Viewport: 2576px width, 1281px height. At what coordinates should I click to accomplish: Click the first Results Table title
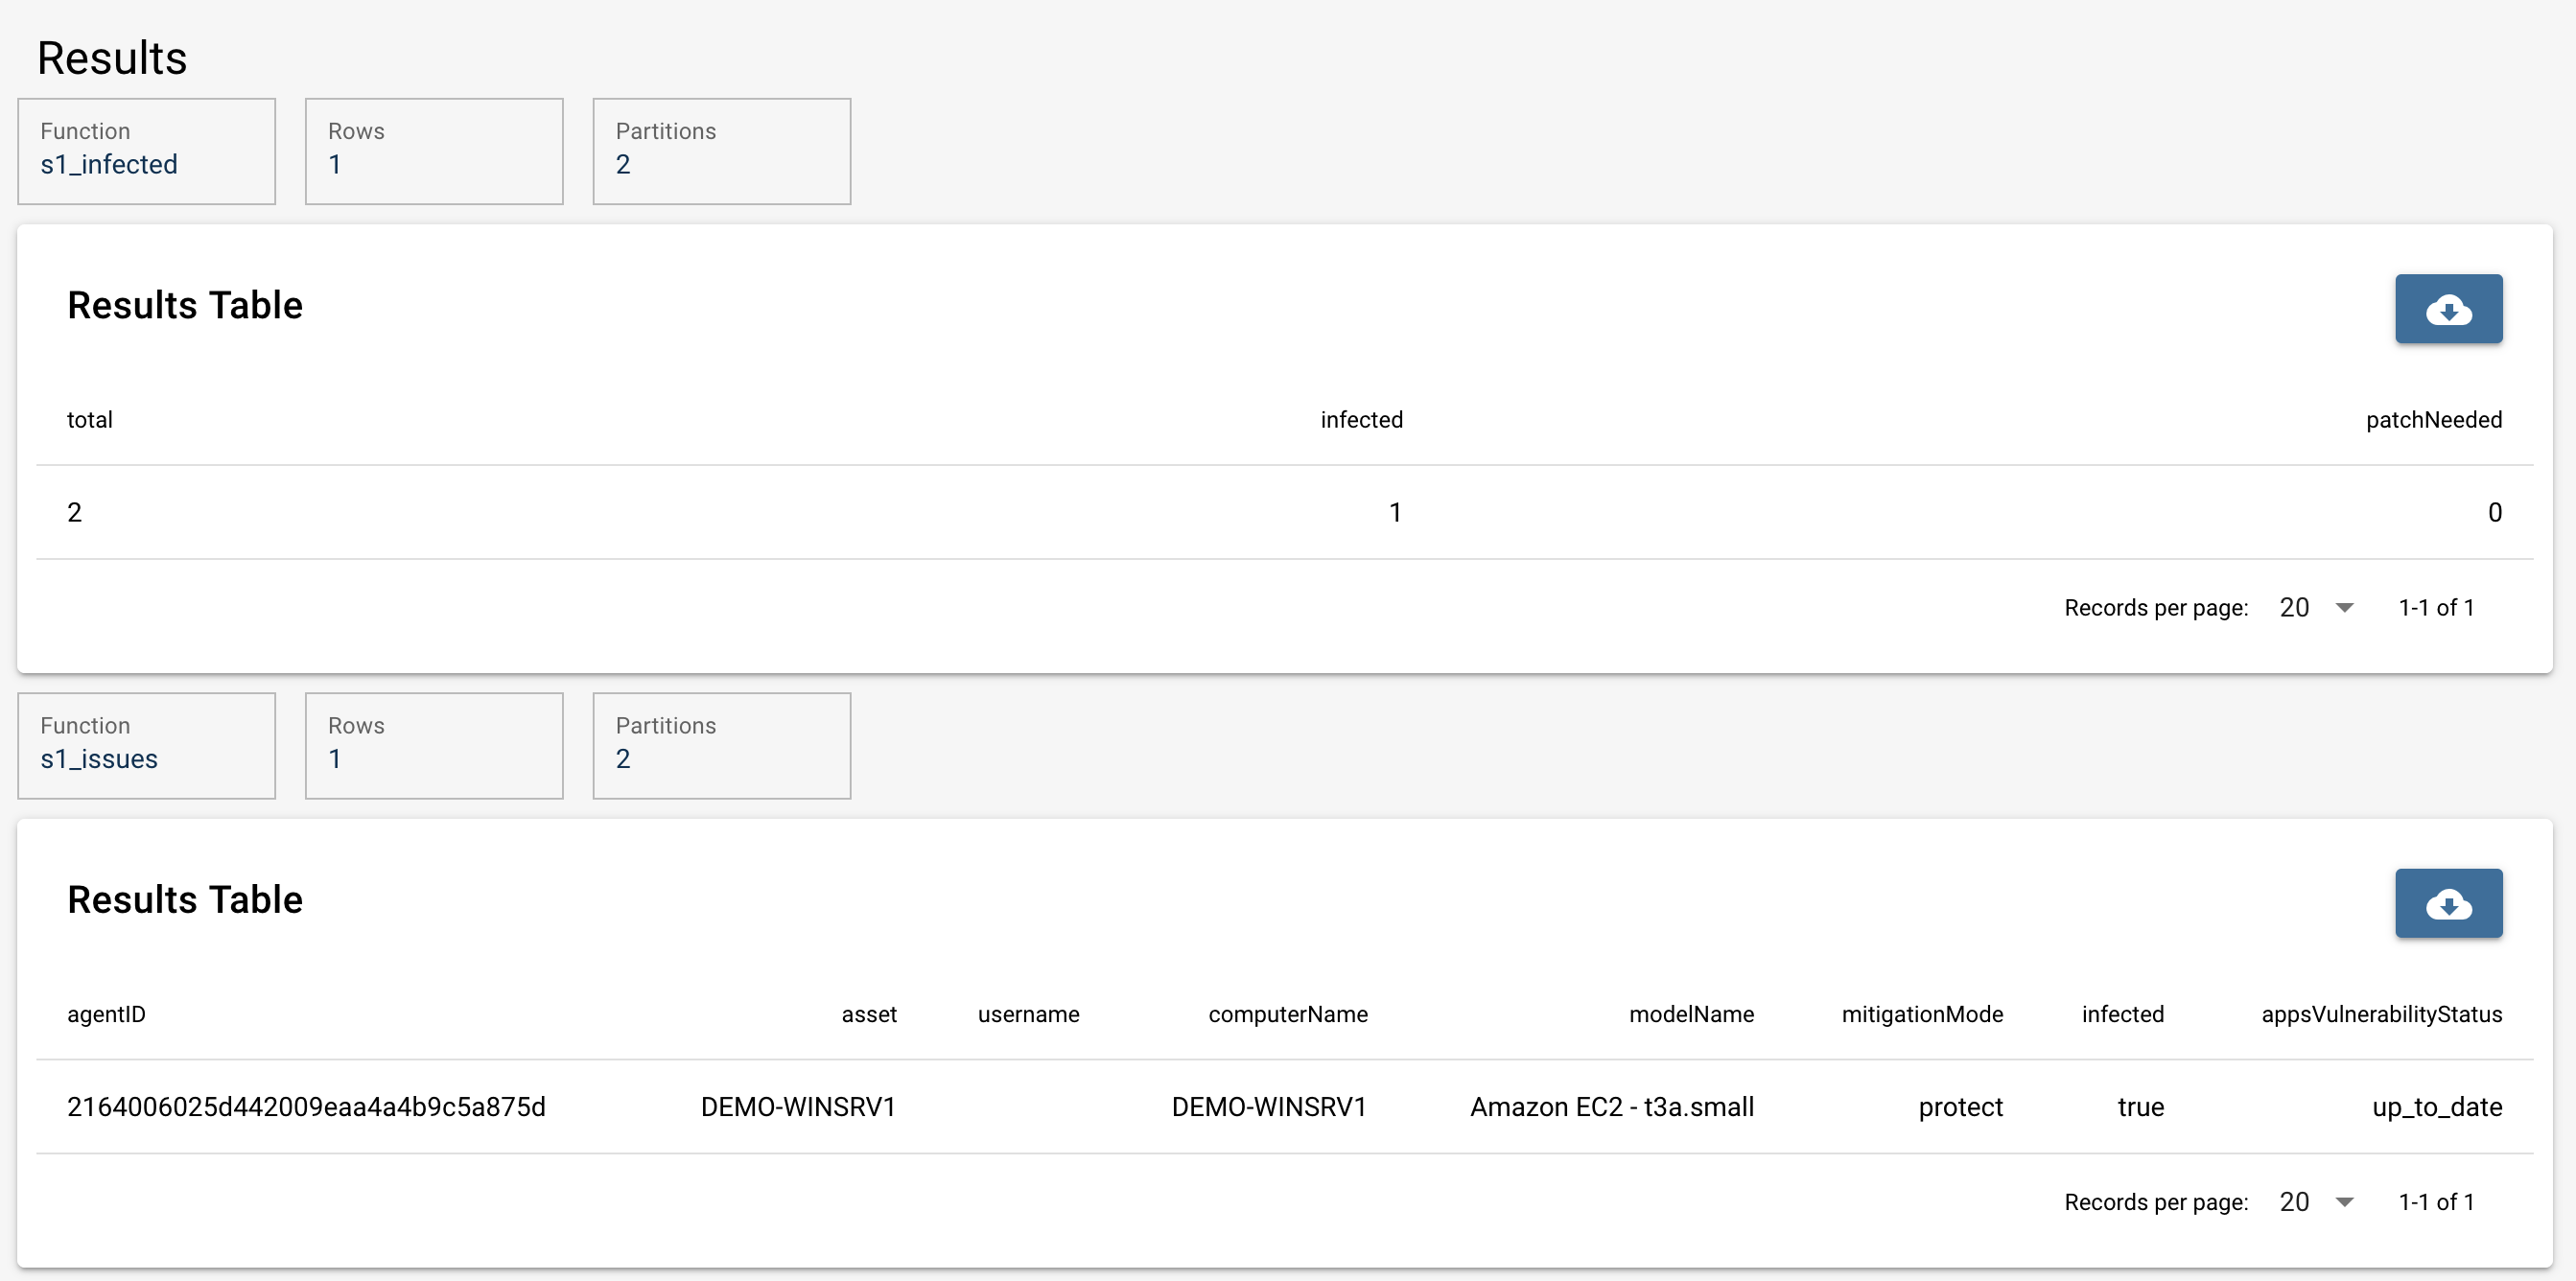pyautogui.click(x=185, y=305)
